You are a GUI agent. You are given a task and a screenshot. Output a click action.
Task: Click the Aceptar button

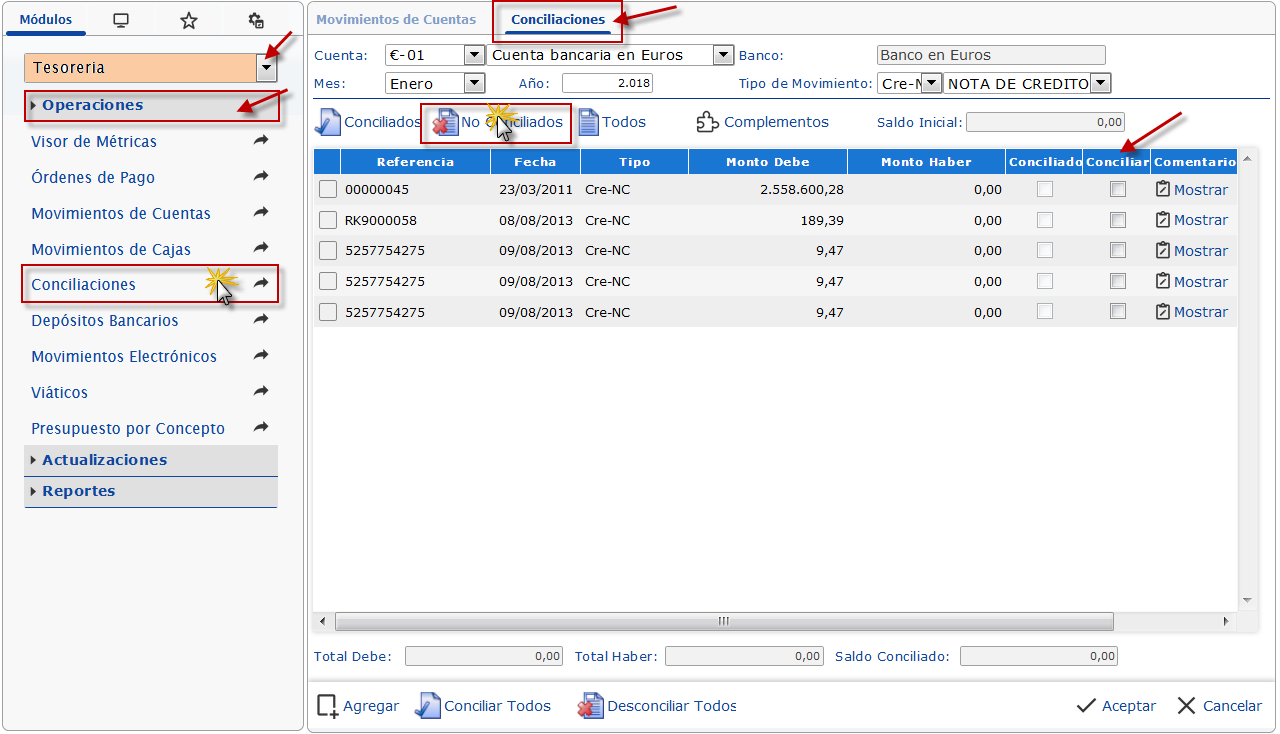pos(1116,706)
